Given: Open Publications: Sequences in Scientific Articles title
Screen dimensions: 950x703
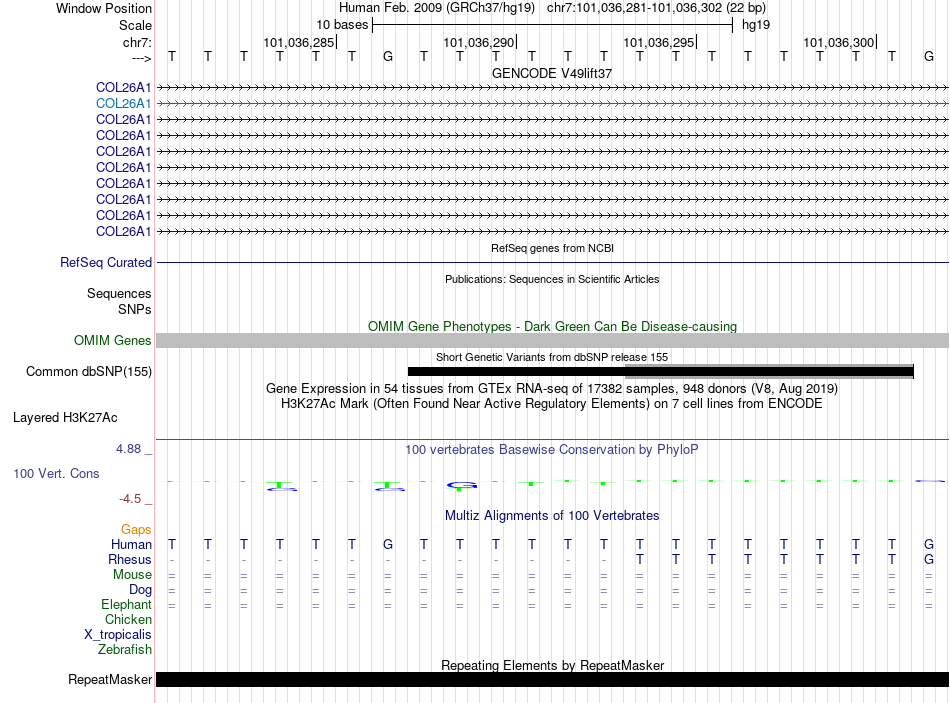Looking at the screenshot, I should coord(552,279).
